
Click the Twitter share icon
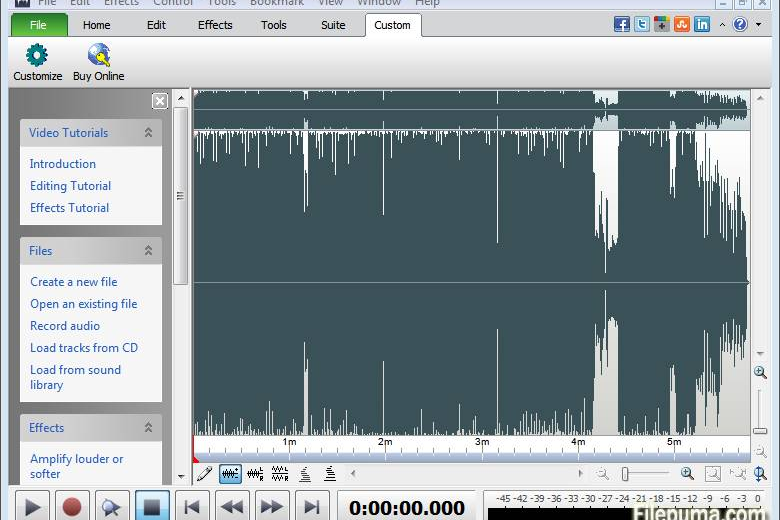[x=642, y=24]
